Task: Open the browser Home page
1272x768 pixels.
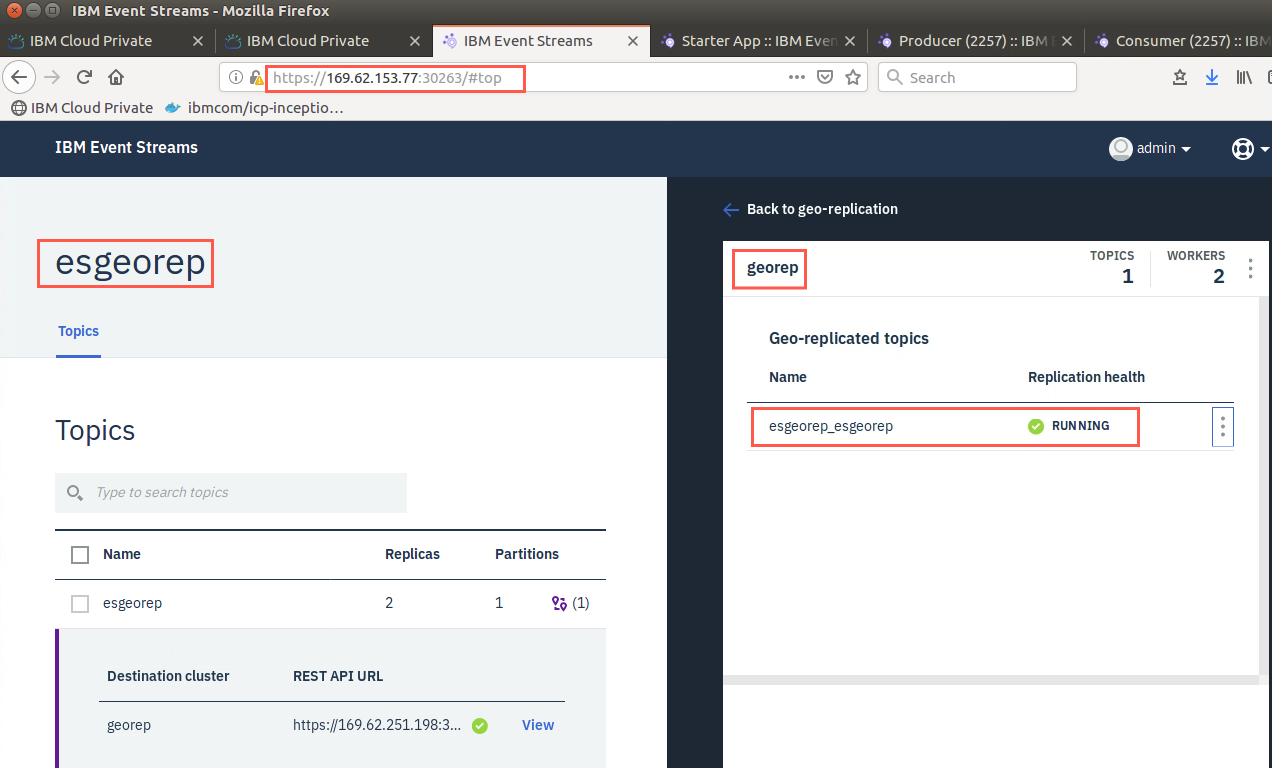Action: pyautogui.click(x=116, y=77)
